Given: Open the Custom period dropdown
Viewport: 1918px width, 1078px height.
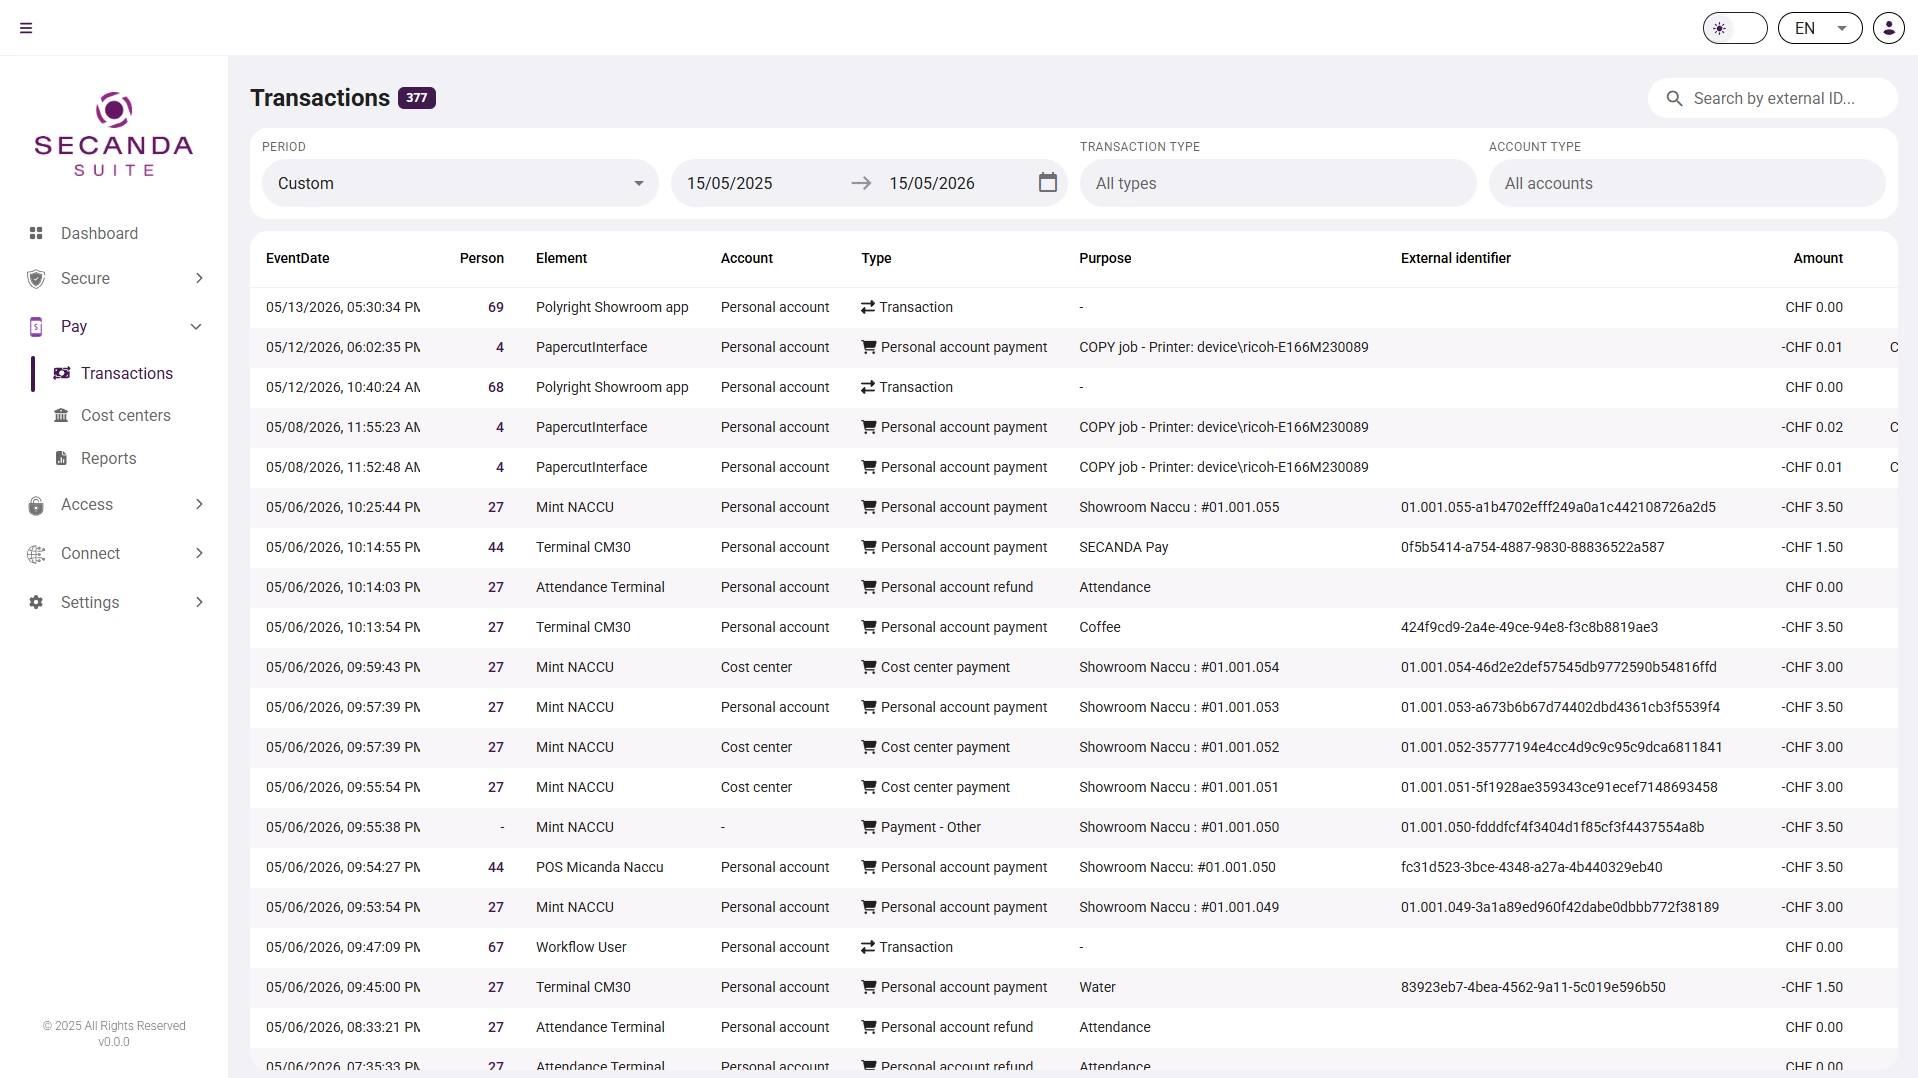Looking at the screenshot, I should 460,183.
